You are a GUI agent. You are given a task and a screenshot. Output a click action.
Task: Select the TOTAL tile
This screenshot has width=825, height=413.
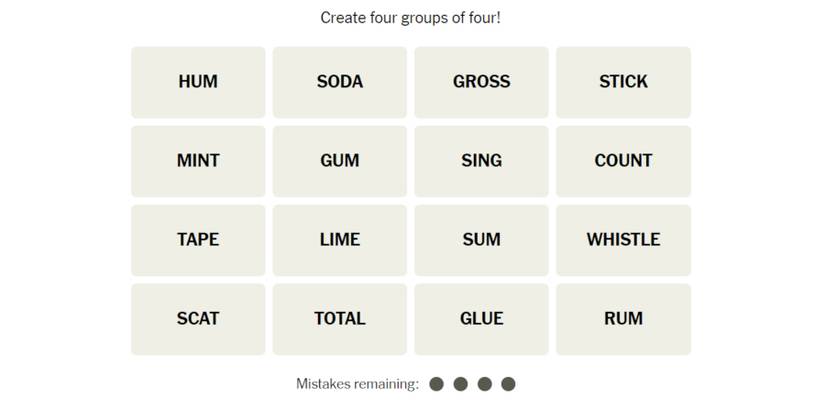pyautogui.click(x=340, y=319)
